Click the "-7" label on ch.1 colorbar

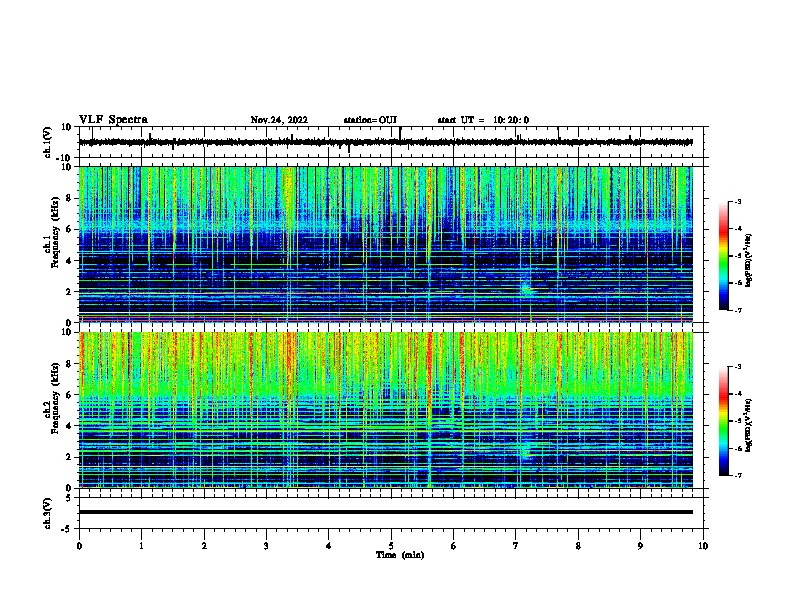click(x=738, y=310)
